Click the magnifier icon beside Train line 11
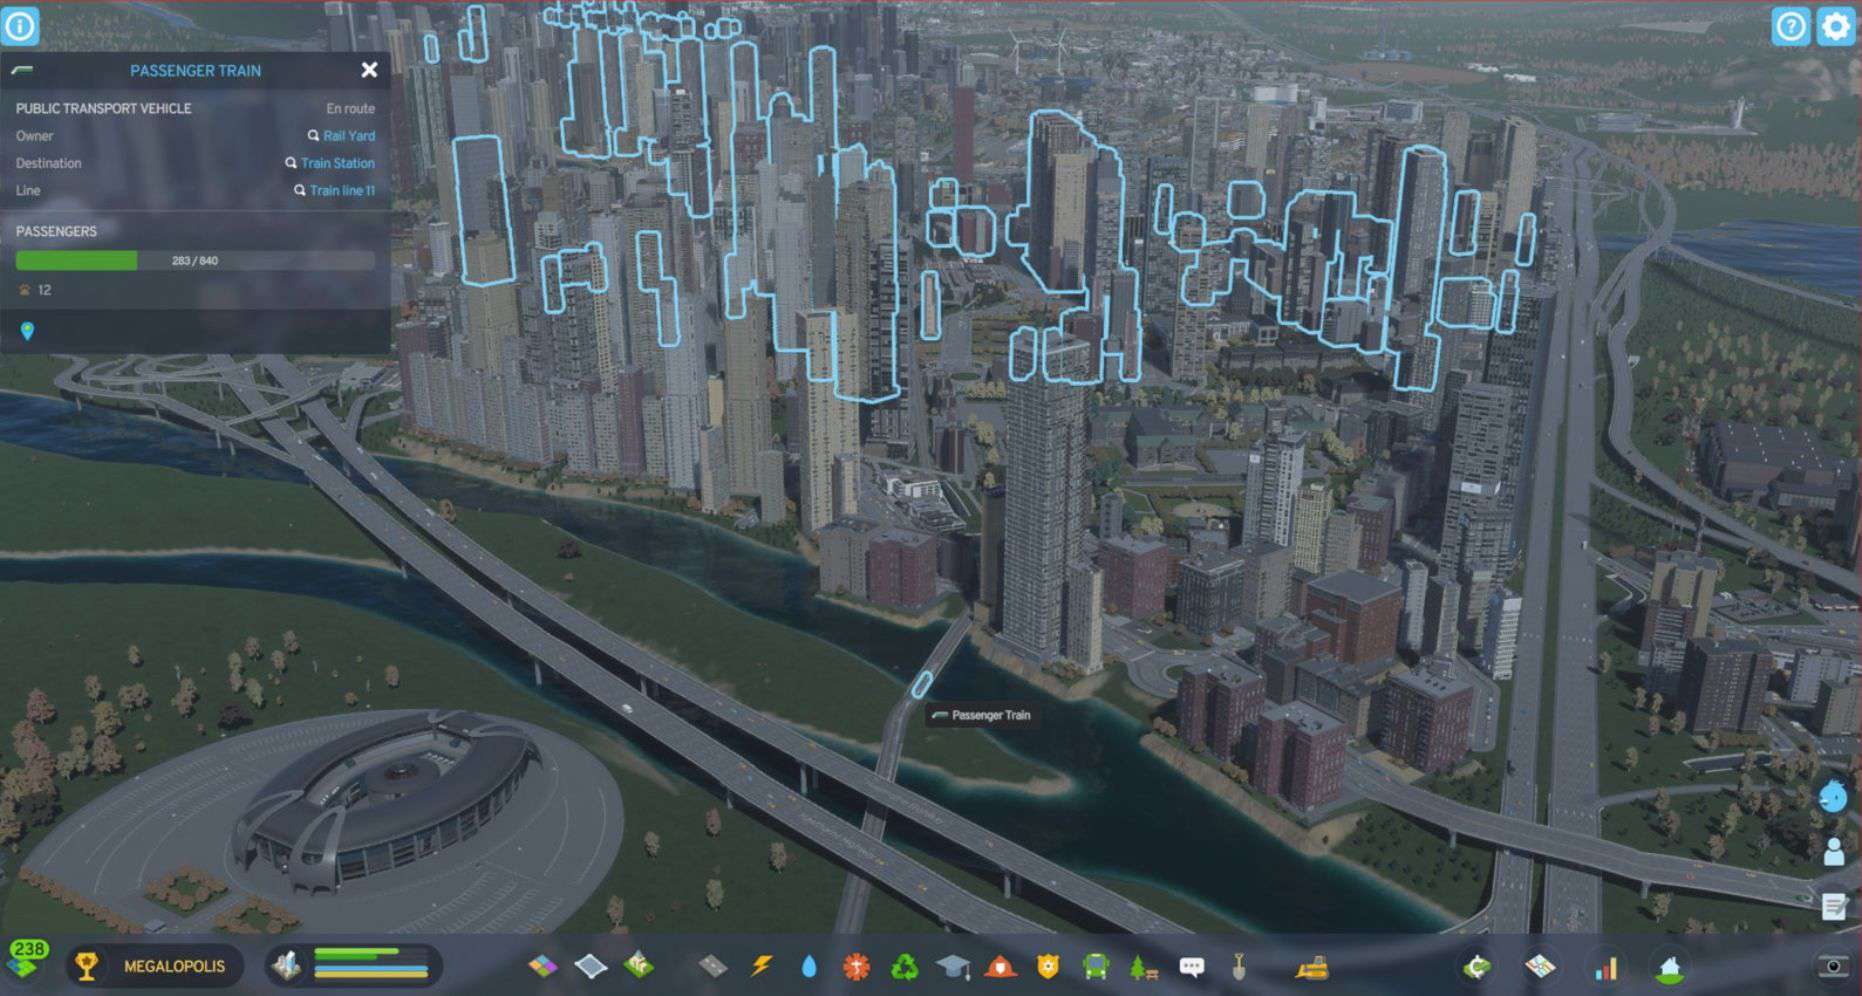 click(x=299, y=190)
